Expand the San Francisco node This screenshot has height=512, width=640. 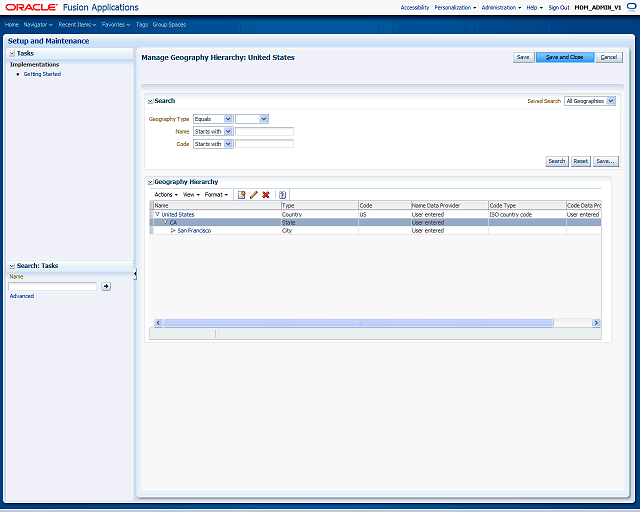tap(173, 230)
